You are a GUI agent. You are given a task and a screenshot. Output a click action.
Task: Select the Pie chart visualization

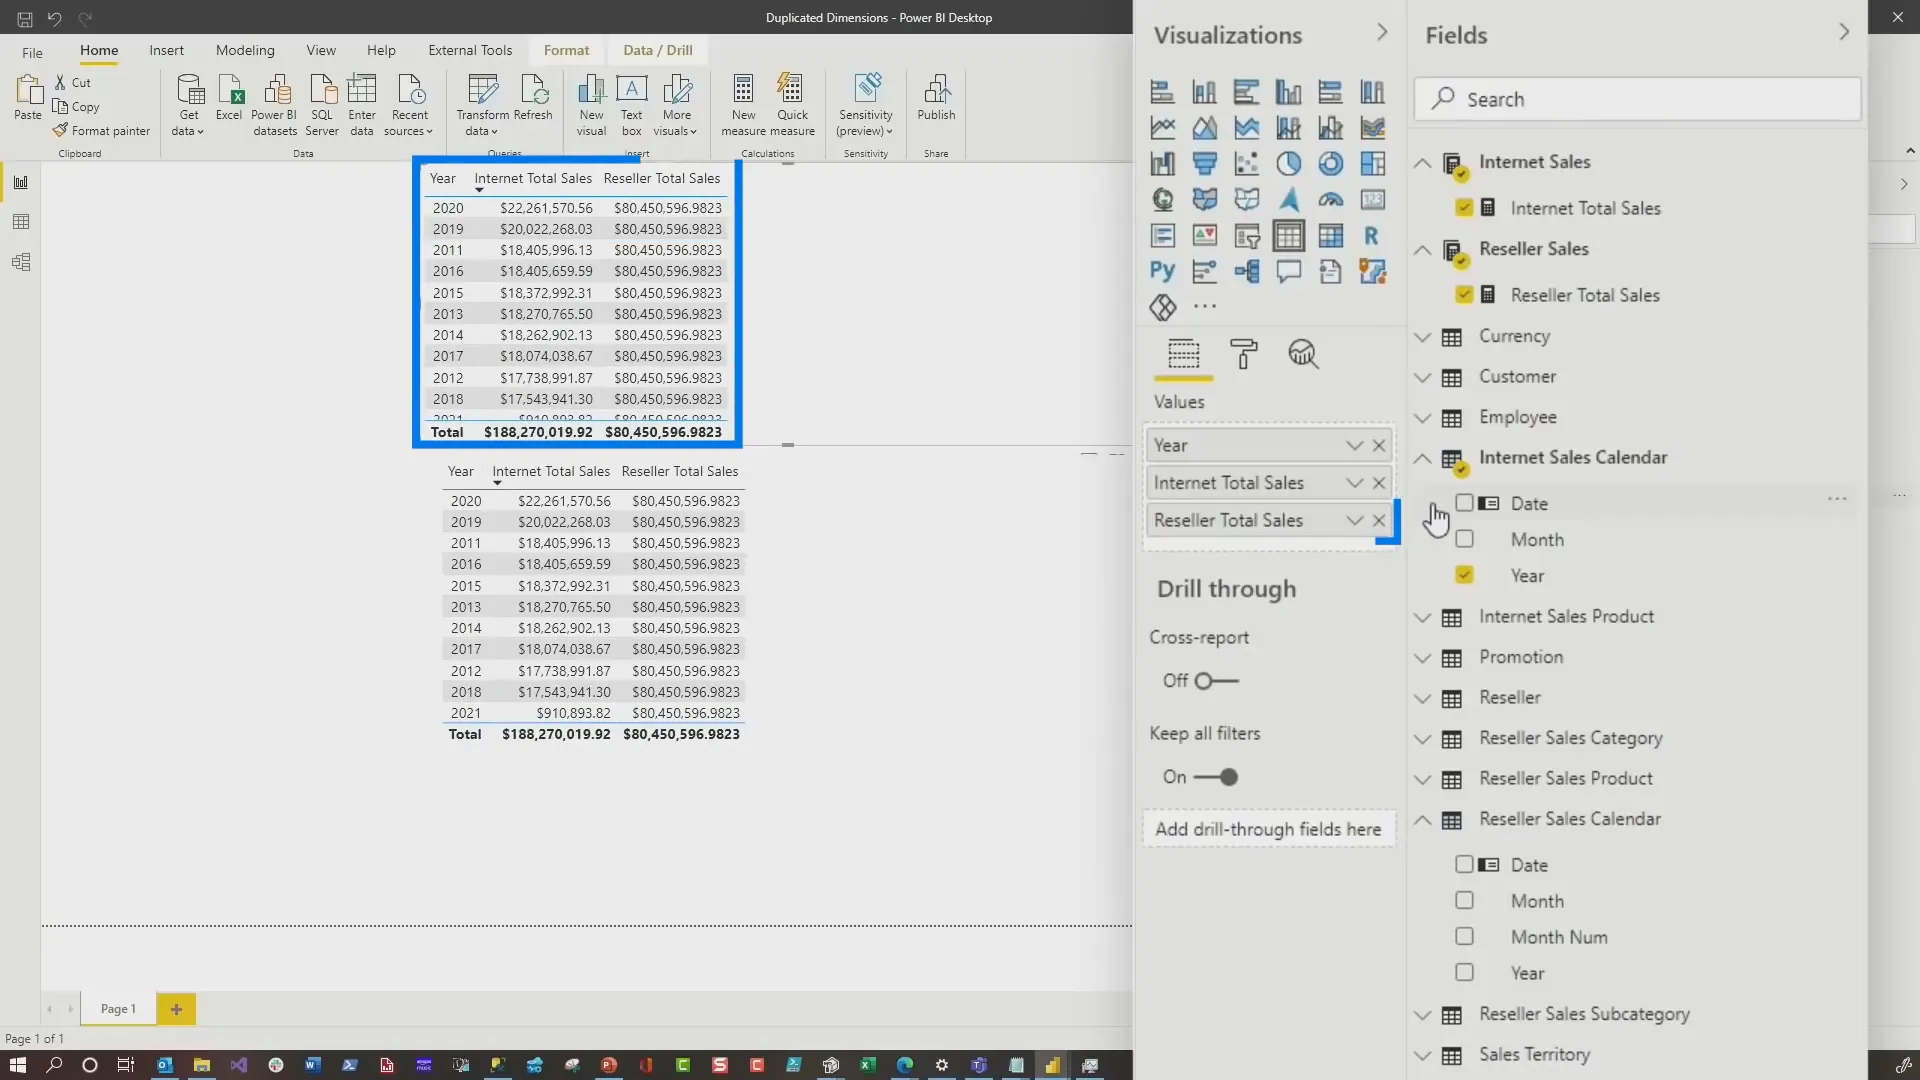(x=1289, y=163)
